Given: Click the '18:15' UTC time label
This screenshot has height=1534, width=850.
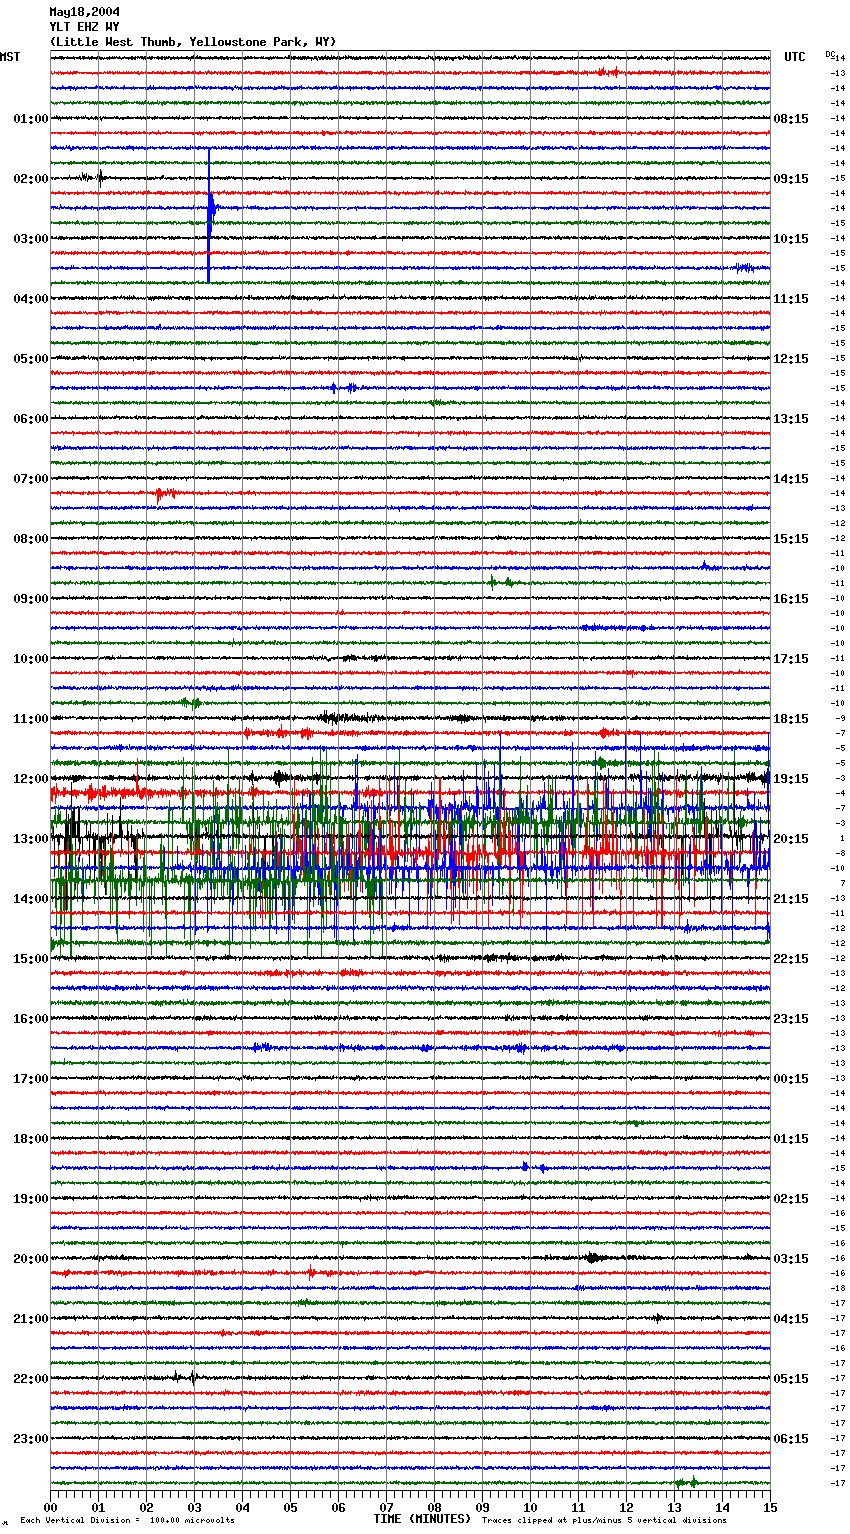Looking at the screenshot, I should 791,719.
